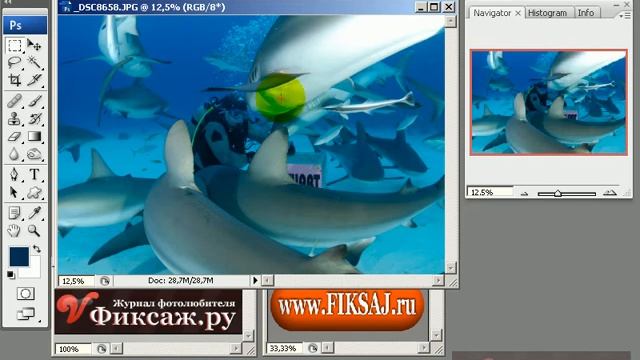Click the Navigator 12.5% zoom field

pyautogui.click(x=490, y=192)
